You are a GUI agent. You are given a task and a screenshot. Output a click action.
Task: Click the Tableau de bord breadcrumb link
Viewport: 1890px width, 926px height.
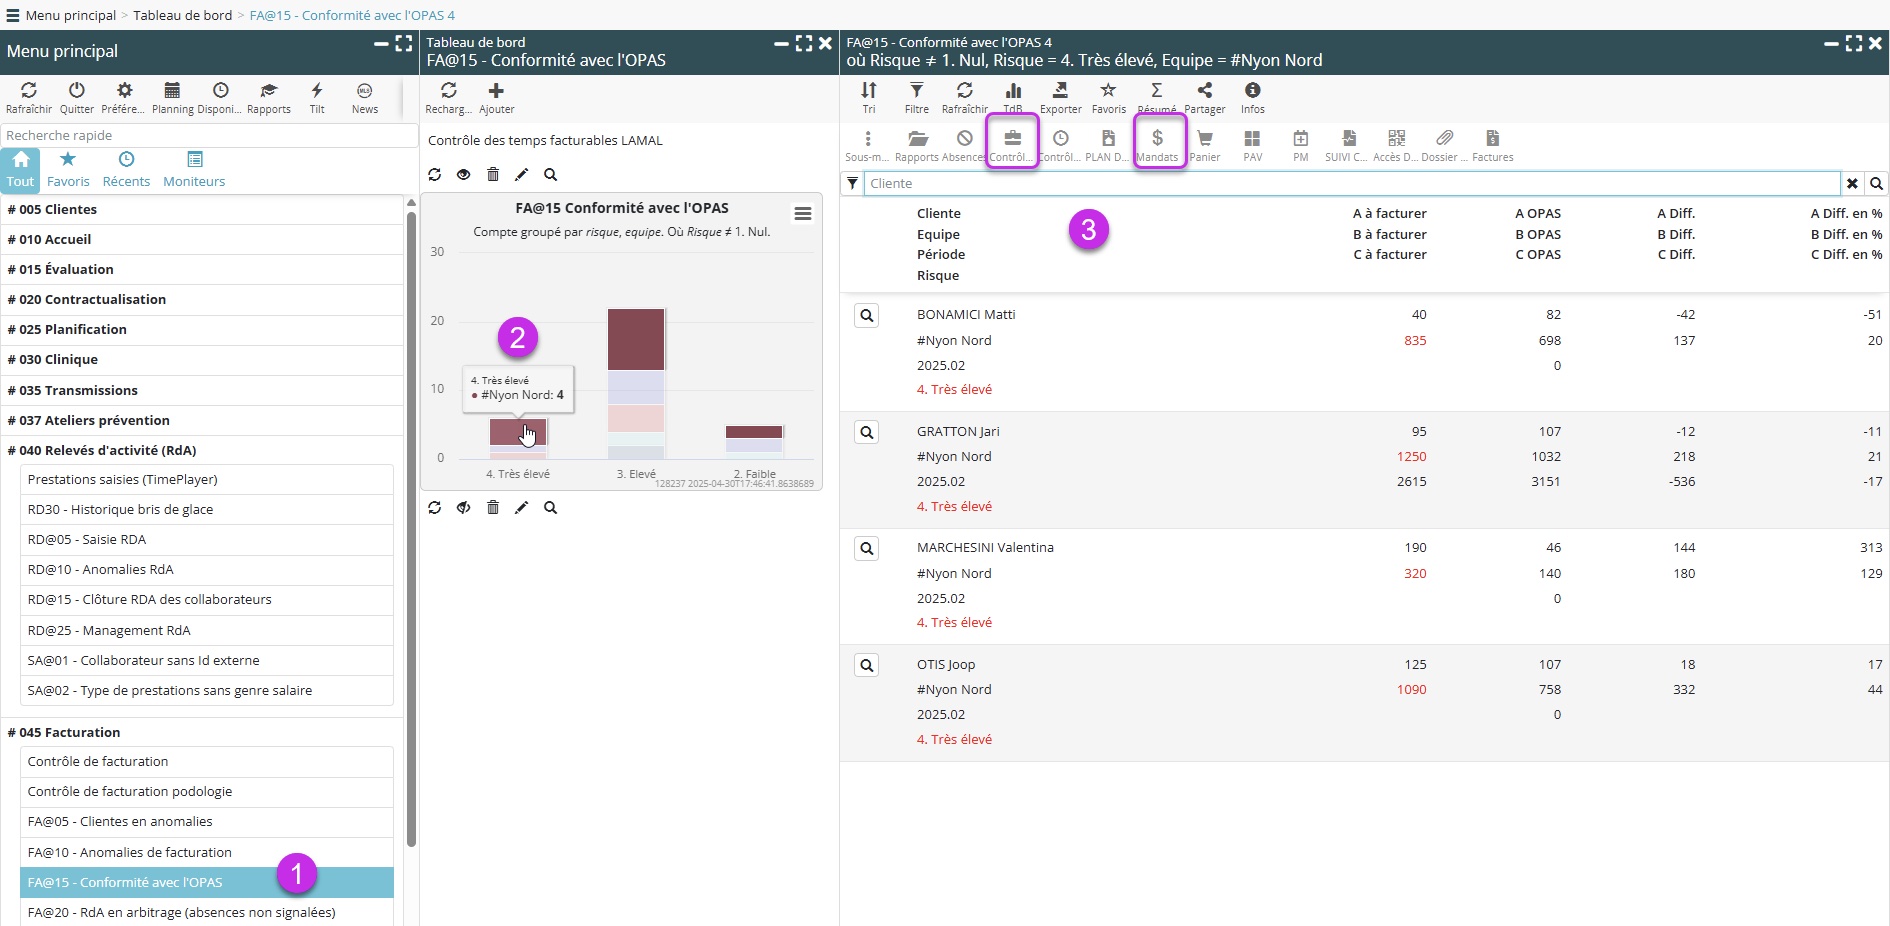[x=182, y=15]
